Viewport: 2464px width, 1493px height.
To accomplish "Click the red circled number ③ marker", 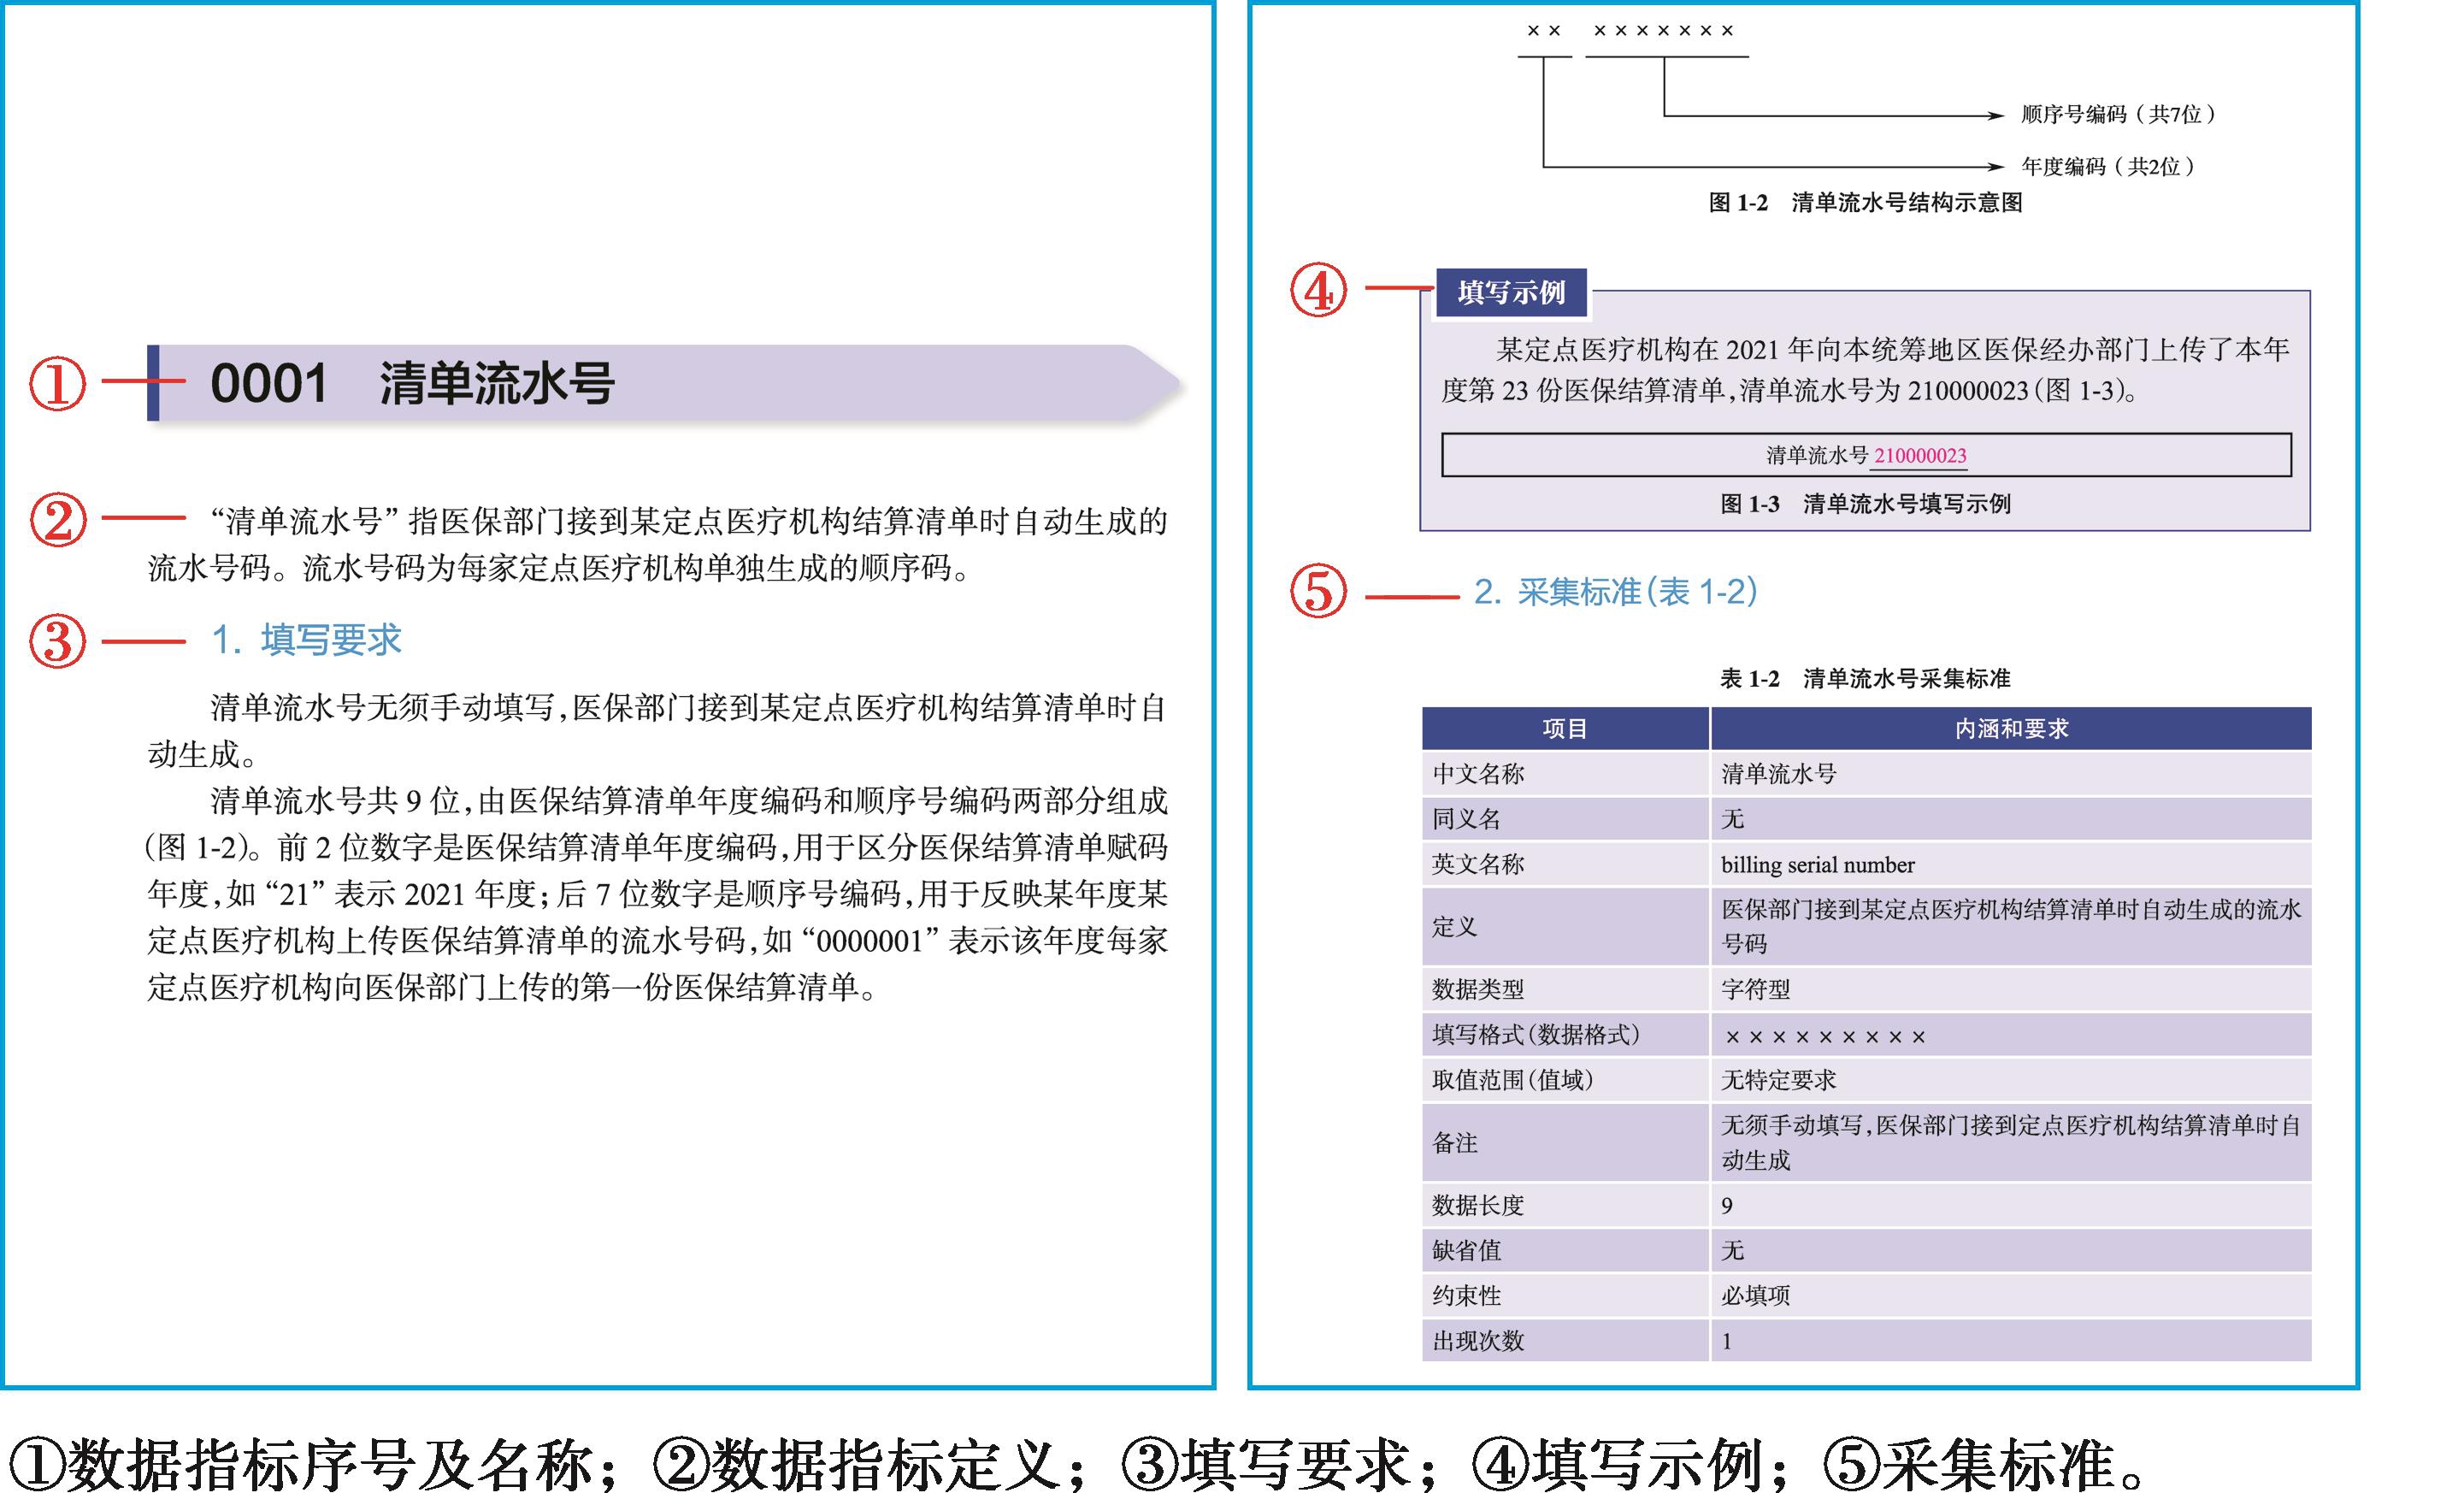I will [x=57, y=642].
